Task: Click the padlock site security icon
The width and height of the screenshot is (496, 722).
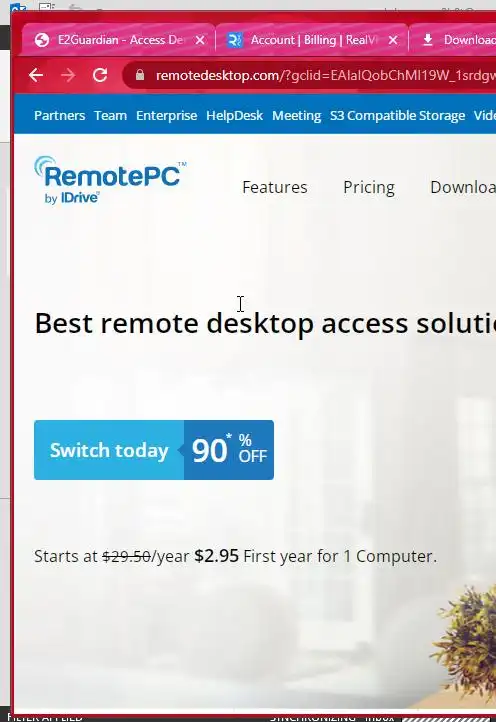Action: click(140, 75)
